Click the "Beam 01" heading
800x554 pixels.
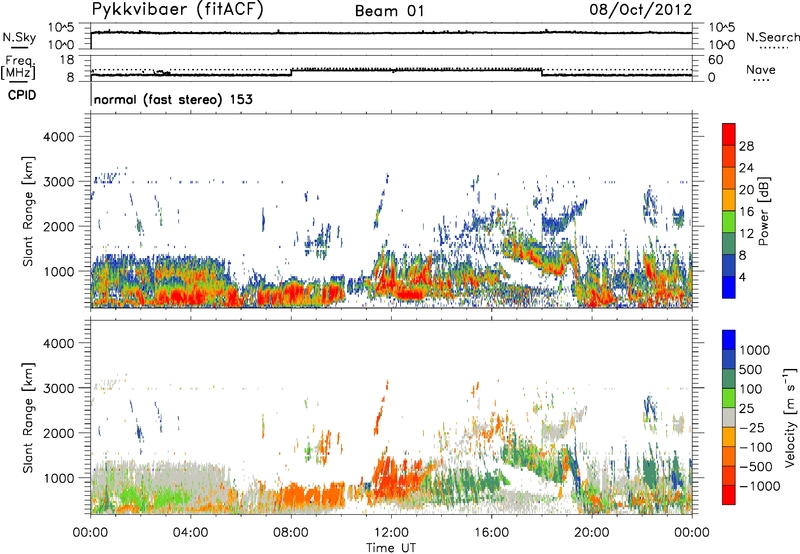pos(390,11)
